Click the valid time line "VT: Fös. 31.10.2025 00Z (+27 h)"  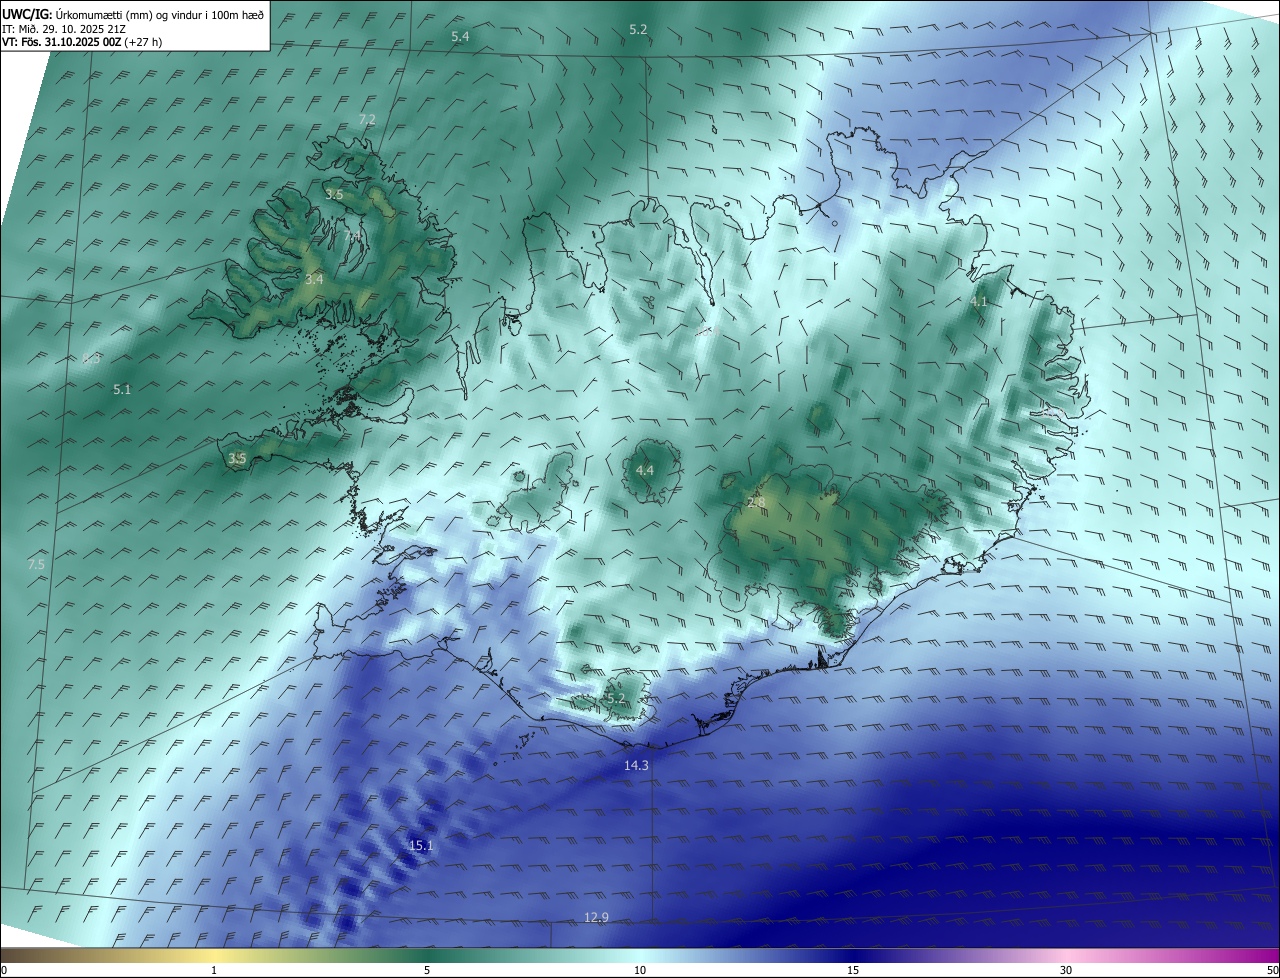(x=82, y=42)
